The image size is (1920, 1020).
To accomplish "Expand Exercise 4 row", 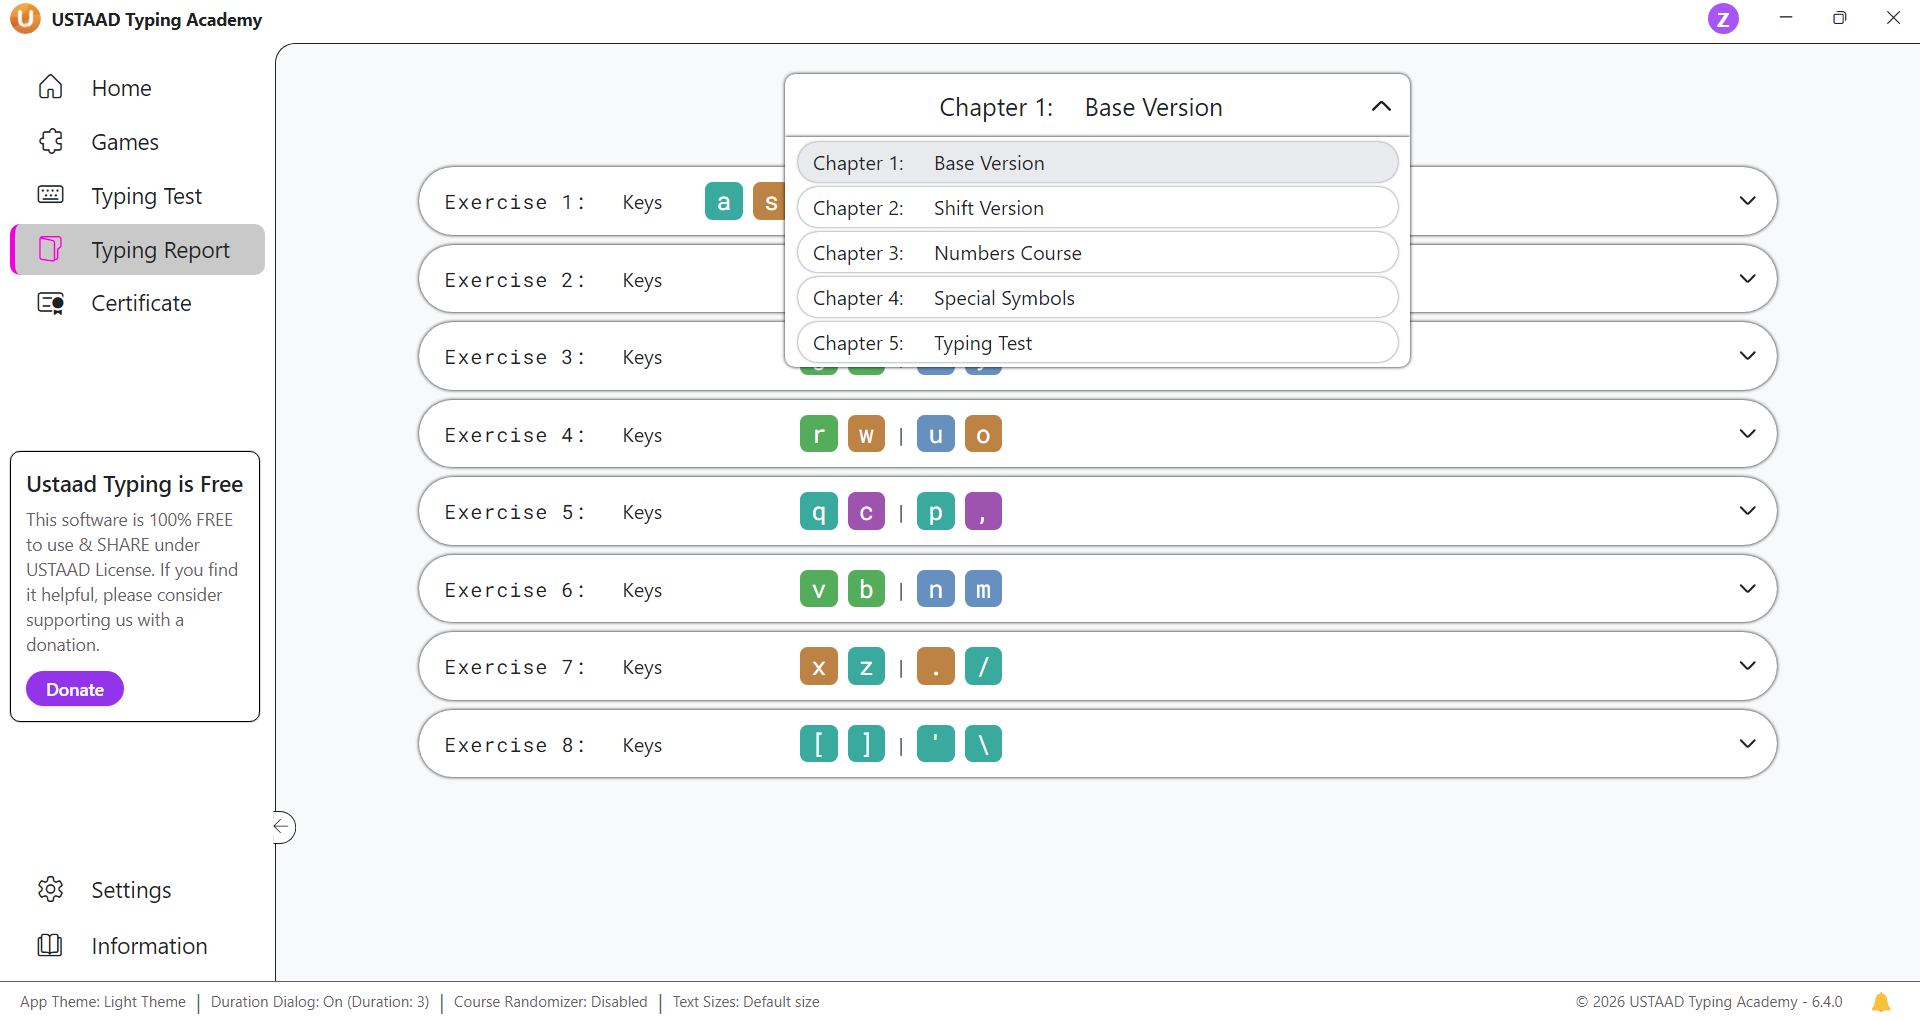I will 1747,434.
